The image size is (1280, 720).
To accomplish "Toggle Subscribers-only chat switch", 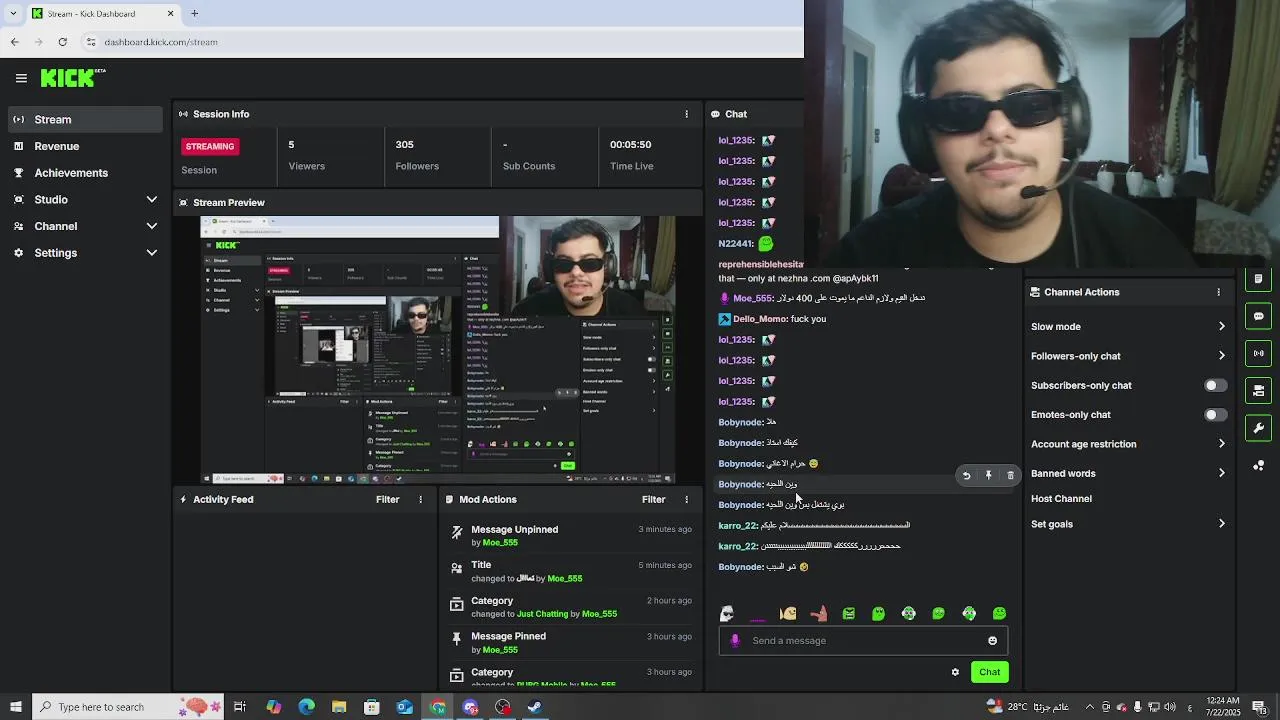I will [1215, 385].
